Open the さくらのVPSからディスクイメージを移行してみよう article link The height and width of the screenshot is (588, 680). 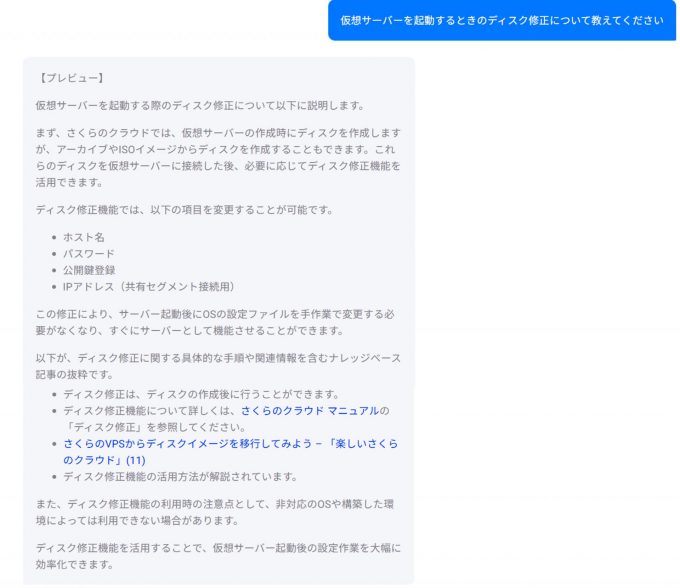tap(230, 452)
